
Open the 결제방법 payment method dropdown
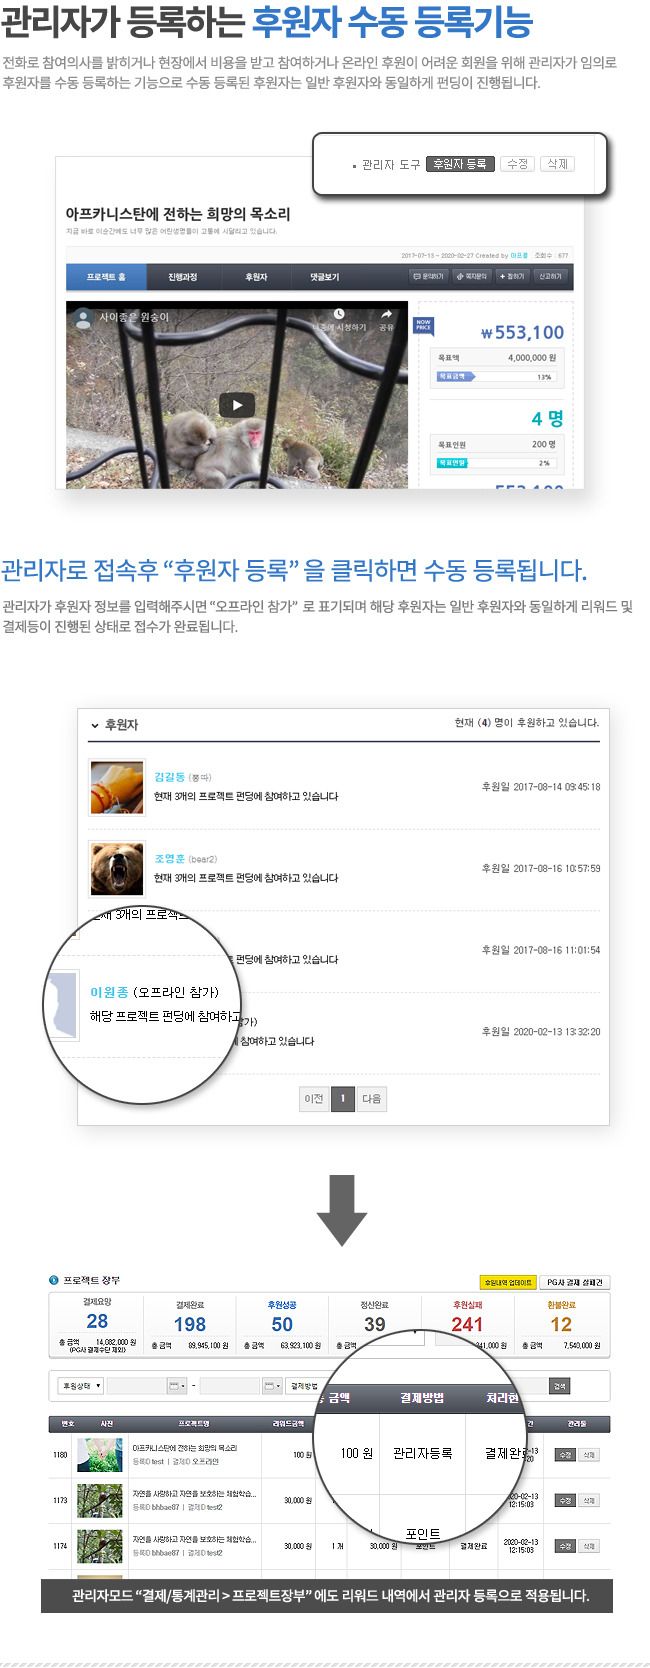point(304,1386)
